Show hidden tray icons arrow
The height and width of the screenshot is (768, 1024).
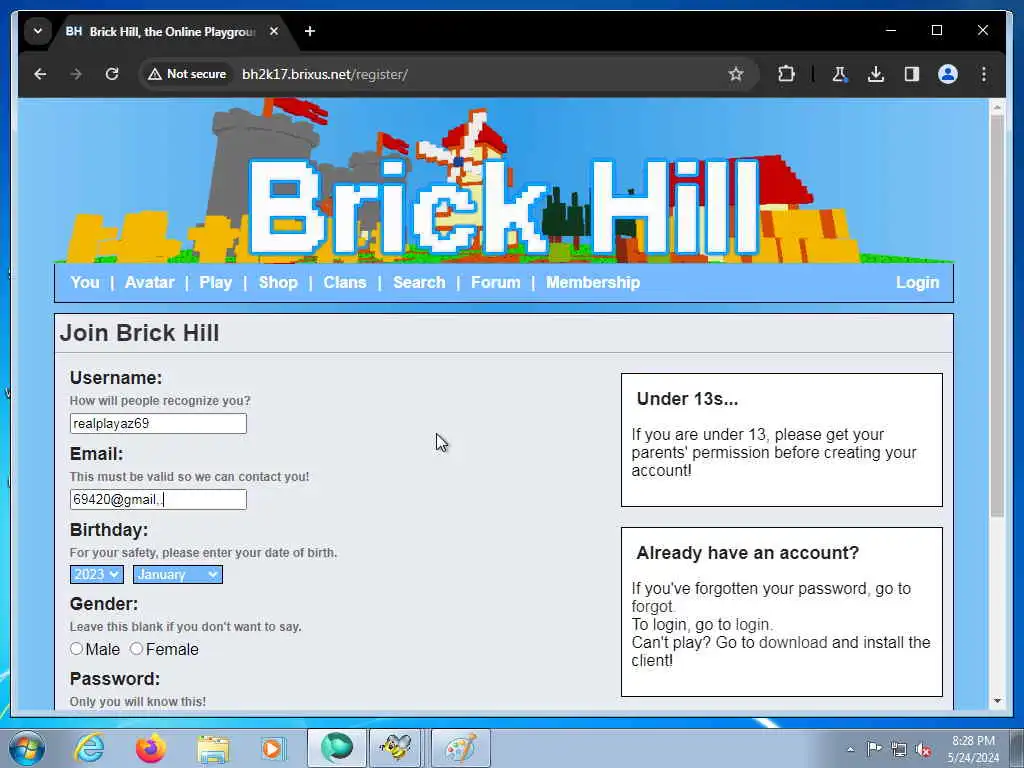click(x=850, y=749)
